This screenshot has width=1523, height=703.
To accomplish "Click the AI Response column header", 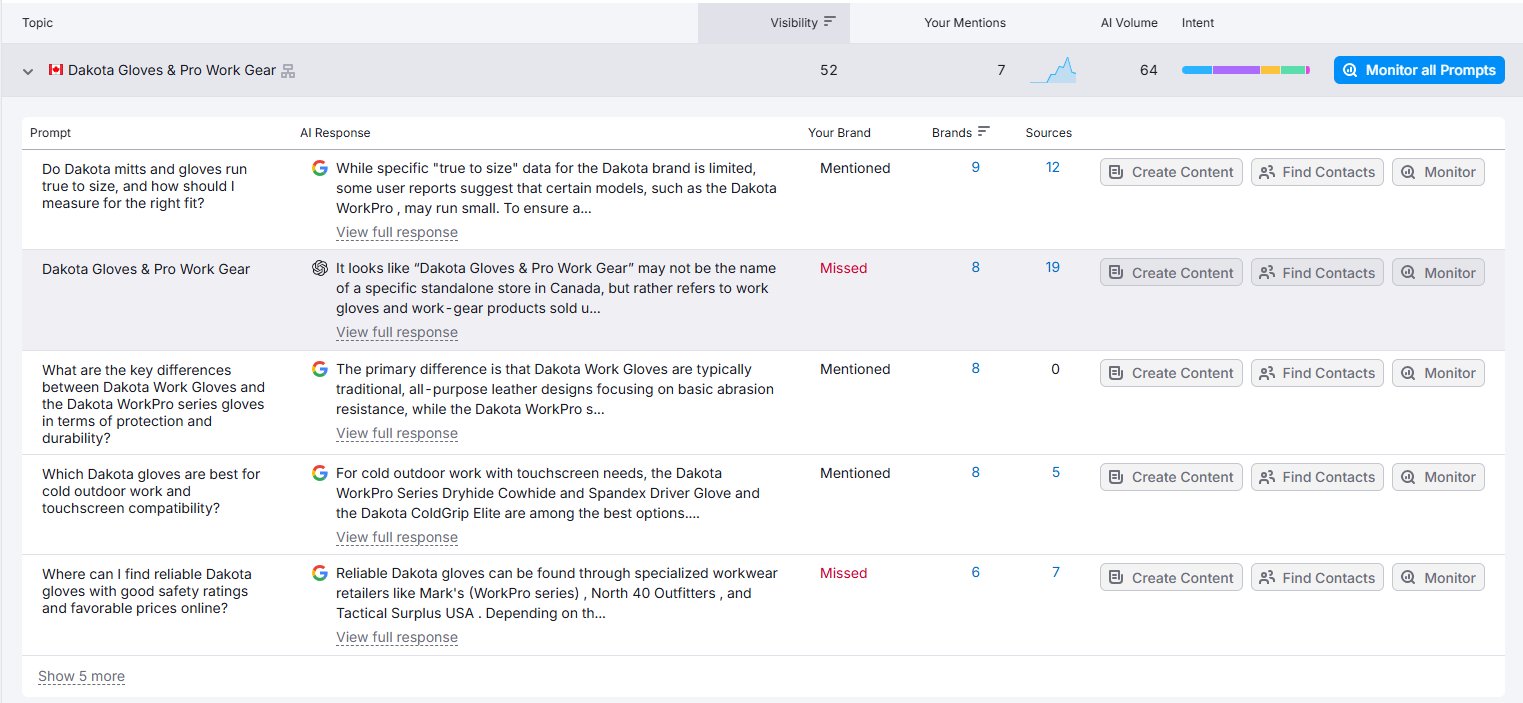I will tap(335, 132).
